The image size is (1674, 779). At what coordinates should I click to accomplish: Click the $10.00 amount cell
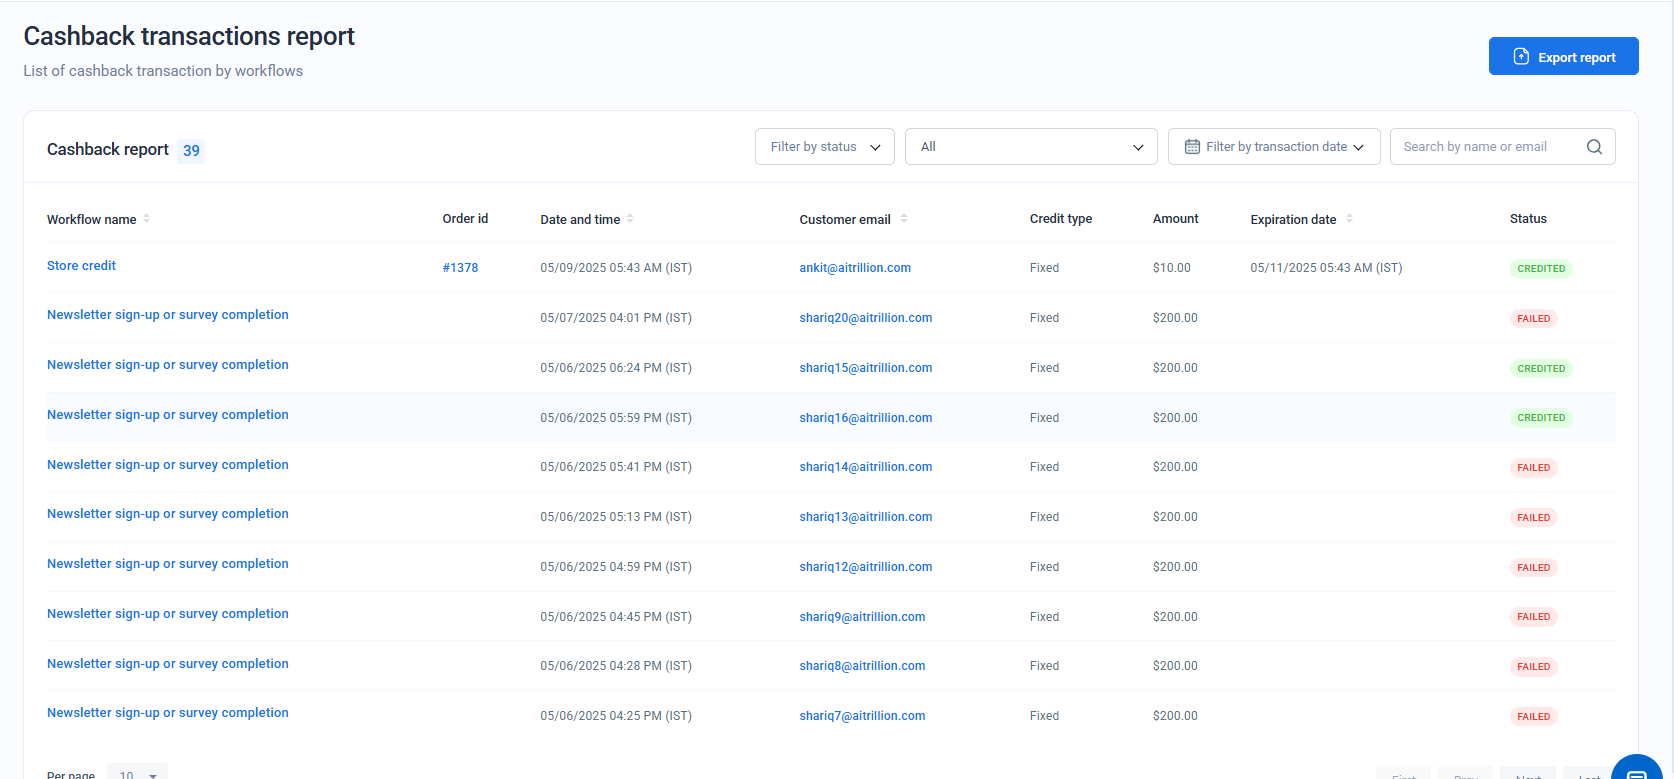point(1171,267)
